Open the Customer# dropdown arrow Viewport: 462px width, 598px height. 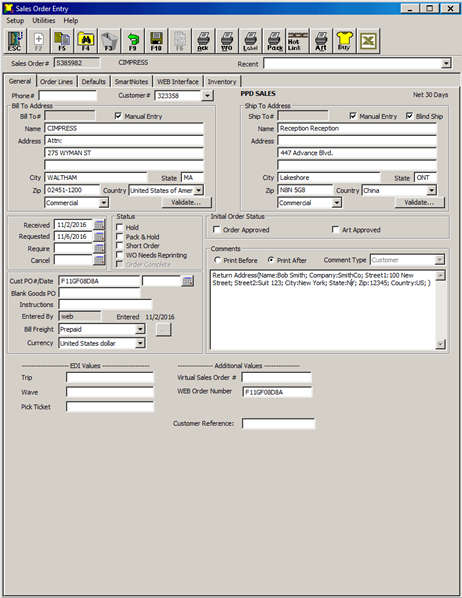(207, 95)
